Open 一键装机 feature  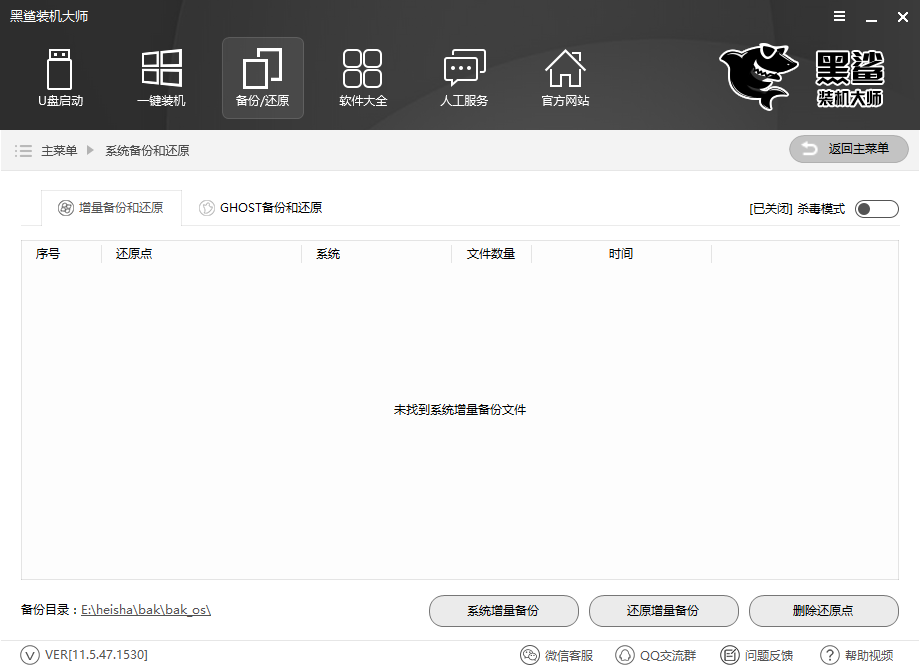[x=161, y=77]
